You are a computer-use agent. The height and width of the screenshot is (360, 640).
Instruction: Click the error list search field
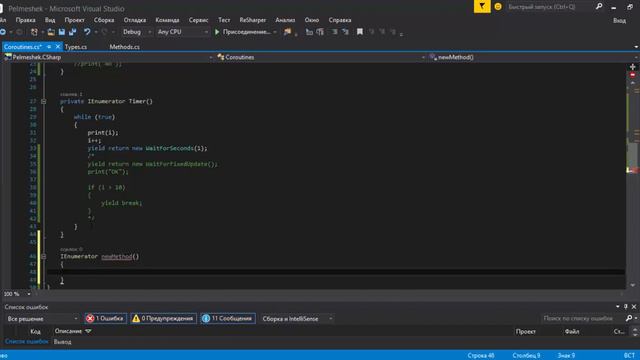(x=582, y=318)
